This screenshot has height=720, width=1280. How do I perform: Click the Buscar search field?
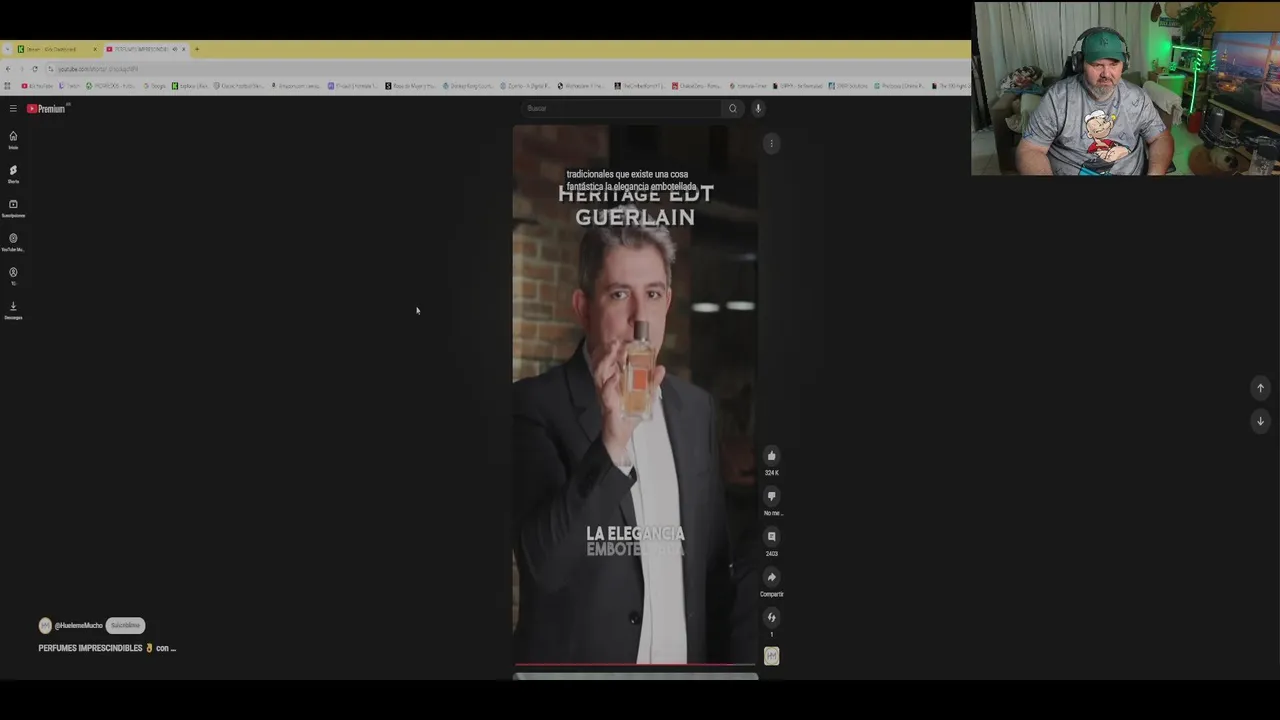point(620,108)
